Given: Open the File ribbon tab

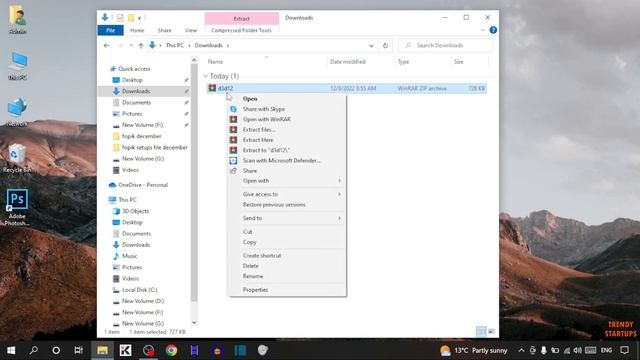Looking at the screenshot, I should tap(110, 30).
